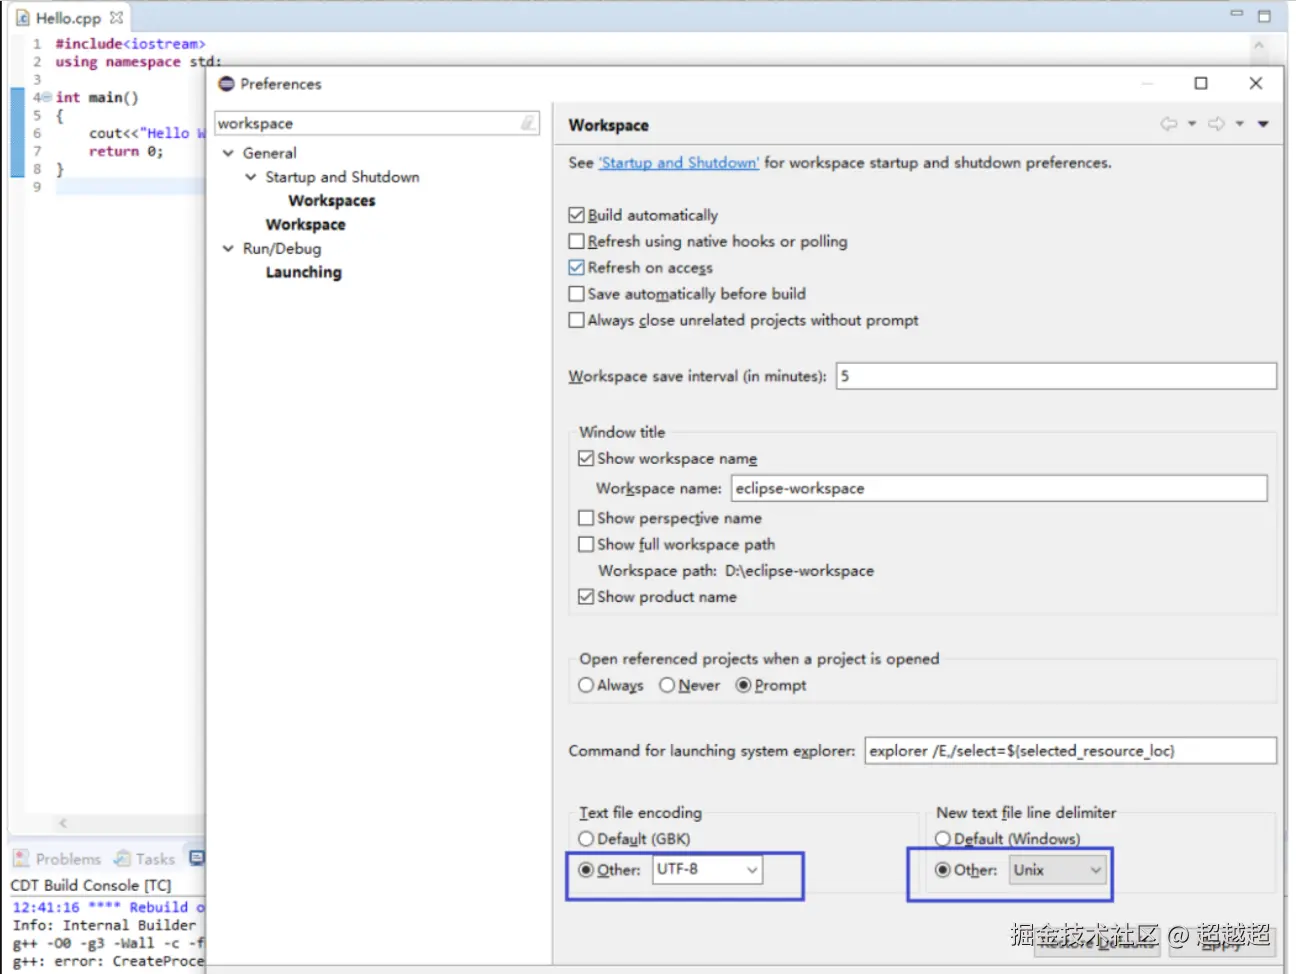Click Workspace save interval field
This screenshot has height=974, width=1296.
tap(1056, 376)
